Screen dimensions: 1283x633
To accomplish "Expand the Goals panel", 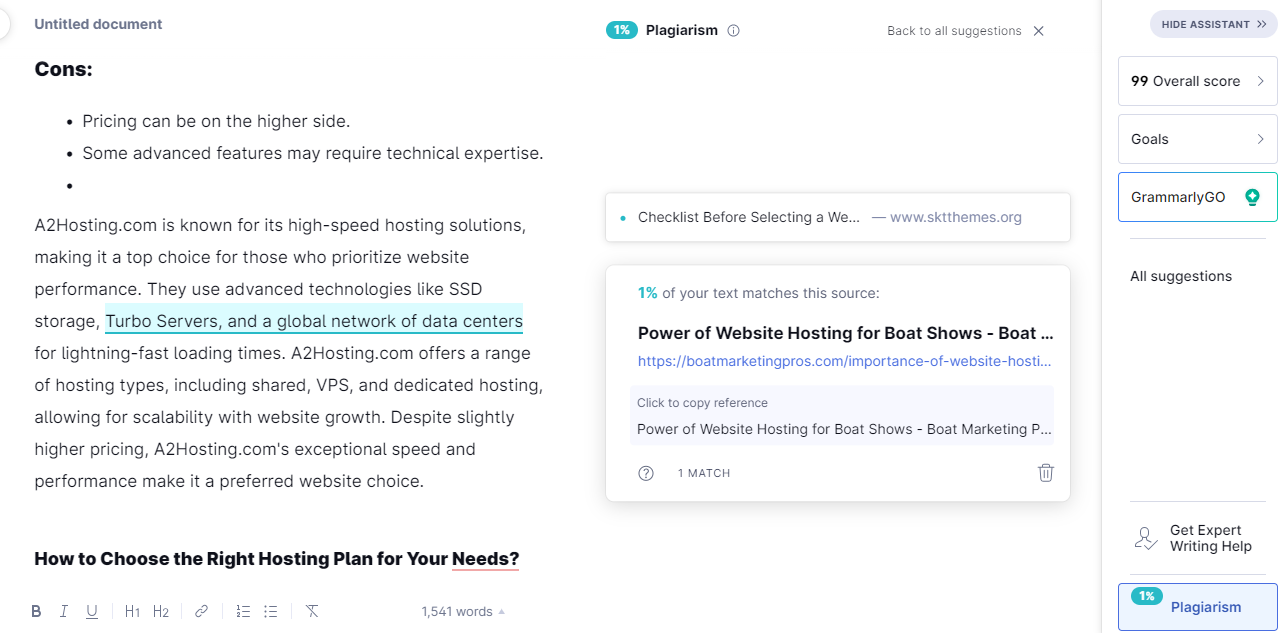I will pyautogui.click(x=1197, y=139).
